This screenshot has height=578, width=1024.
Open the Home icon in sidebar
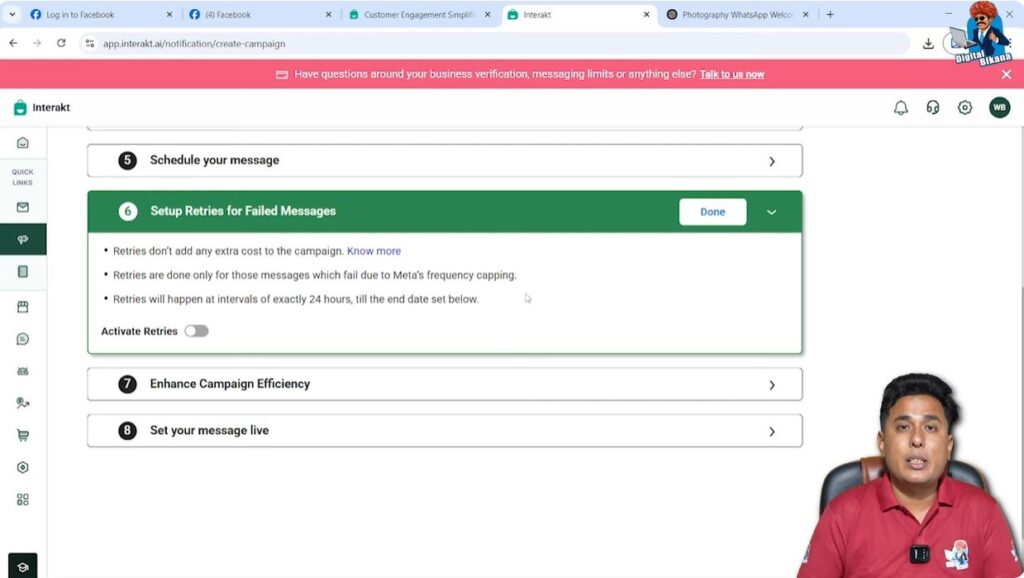(22, 143)
